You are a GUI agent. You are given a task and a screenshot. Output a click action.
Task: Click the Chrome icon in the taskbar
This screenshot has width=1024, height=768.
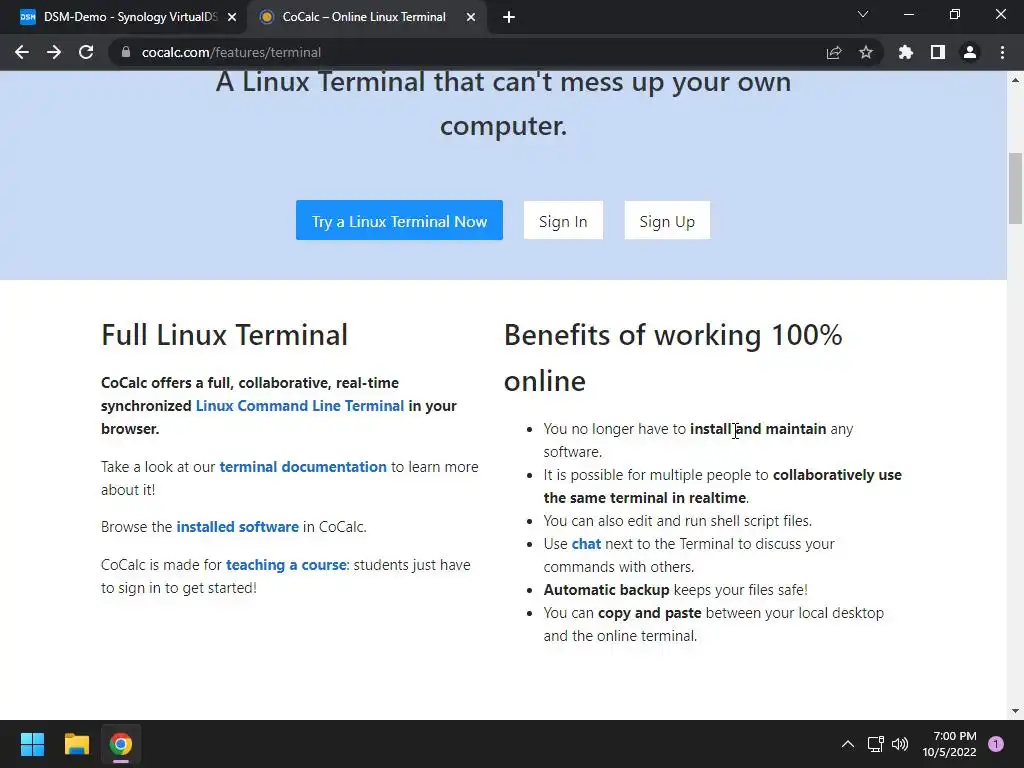[x=121, y=744]
